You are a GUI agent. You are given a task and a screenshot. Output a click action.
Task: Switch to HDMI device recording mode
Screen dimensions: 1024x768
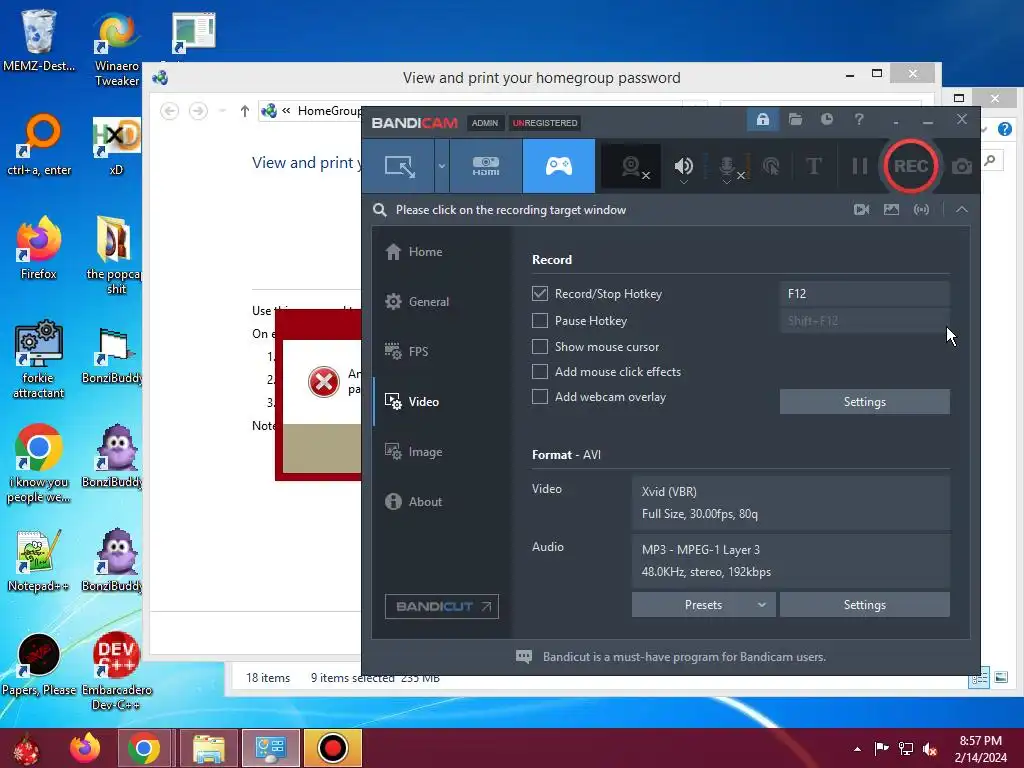pos(486,166)
